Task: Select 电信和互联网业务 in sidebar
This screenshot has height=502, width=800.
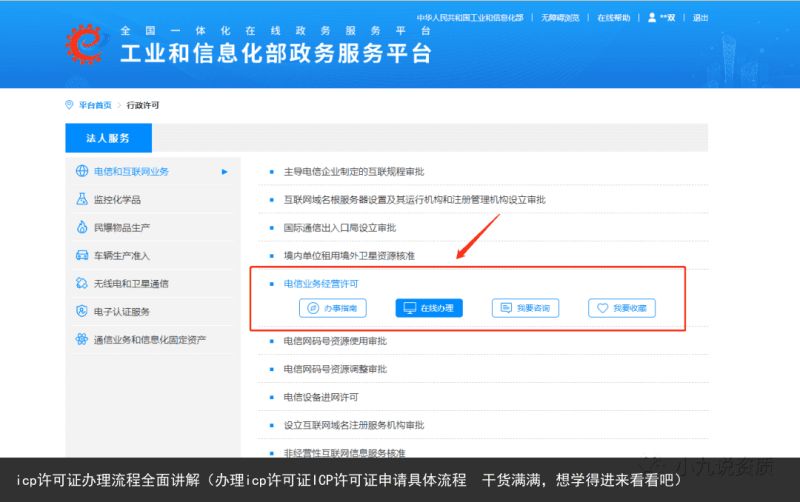Action: [x=131, y=171]
